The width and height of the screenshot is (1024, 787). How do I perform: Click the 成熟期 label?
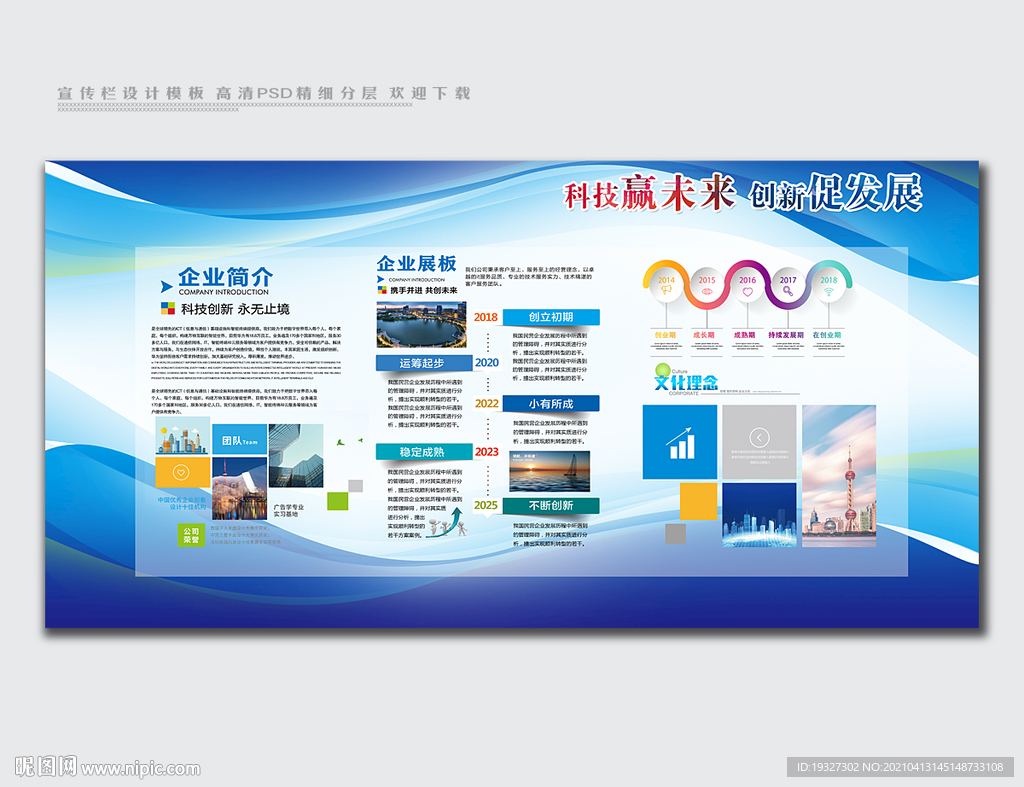744,335
